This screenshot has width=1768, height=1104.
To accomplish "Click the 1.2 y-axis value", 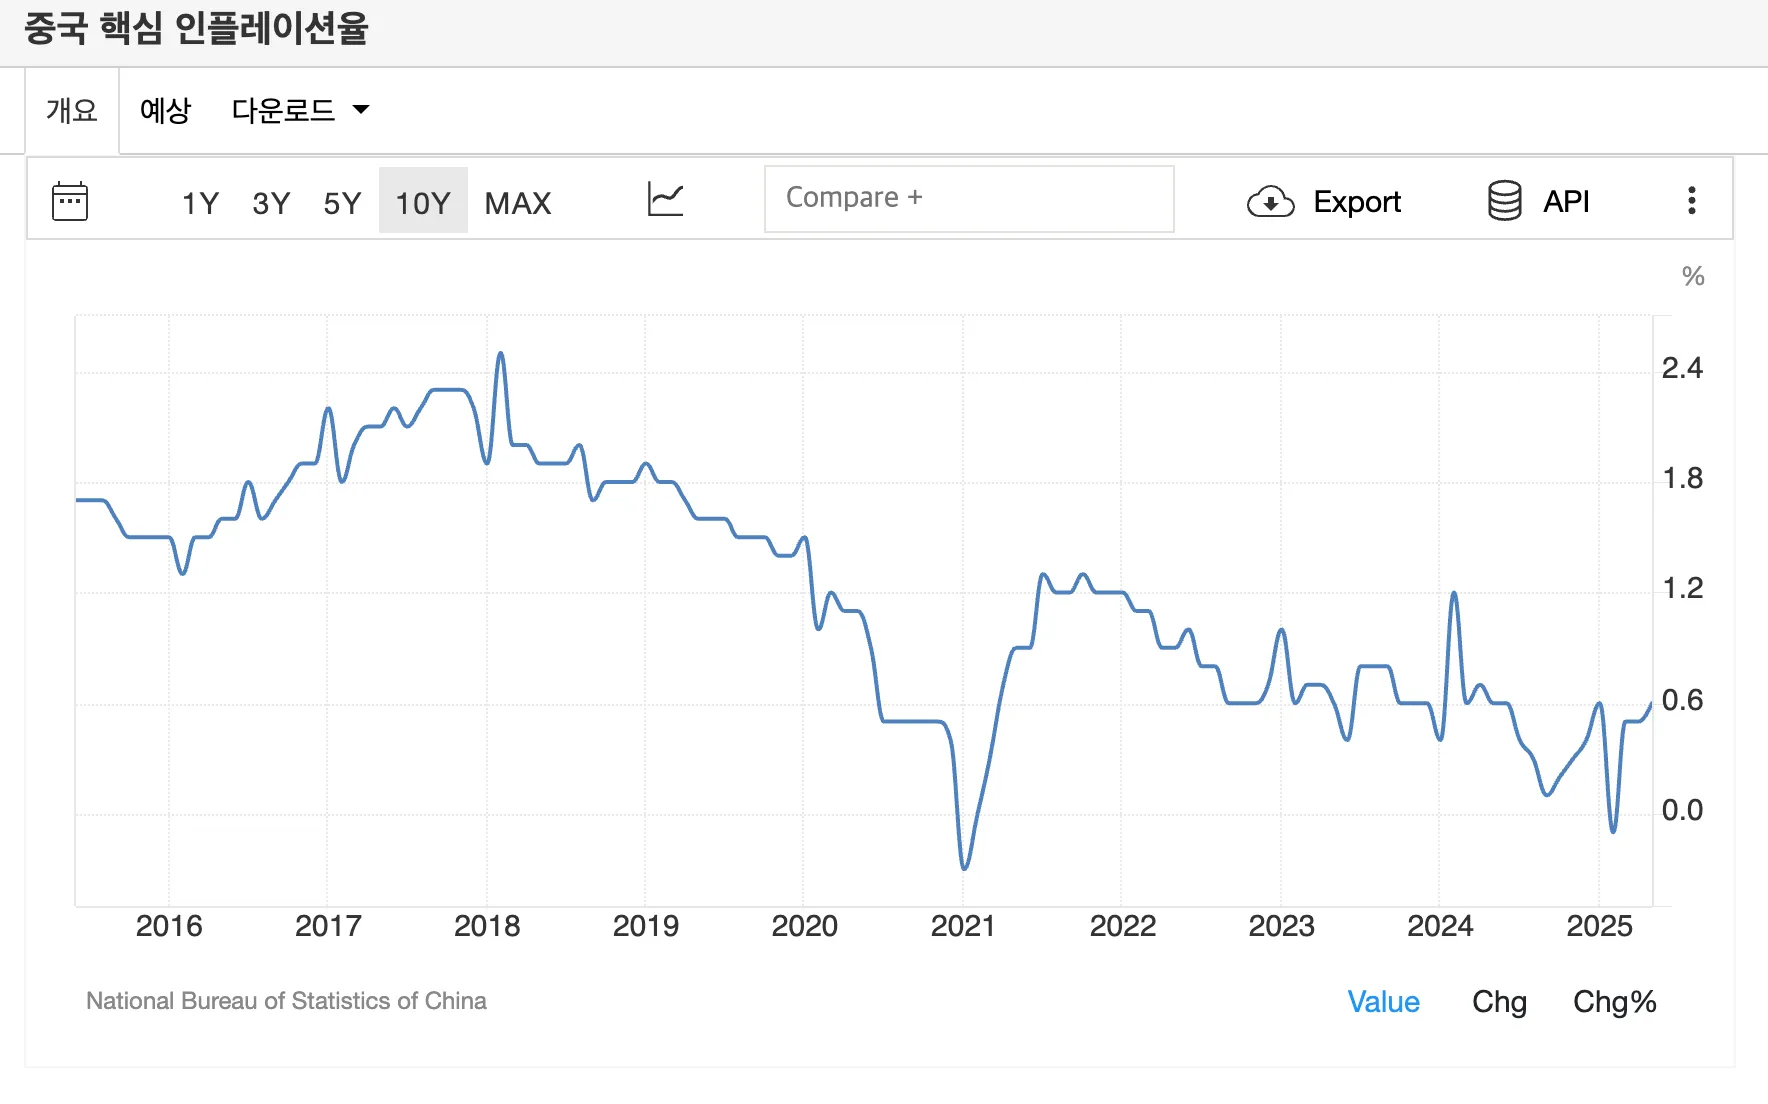I will [x=1682, y=588].
